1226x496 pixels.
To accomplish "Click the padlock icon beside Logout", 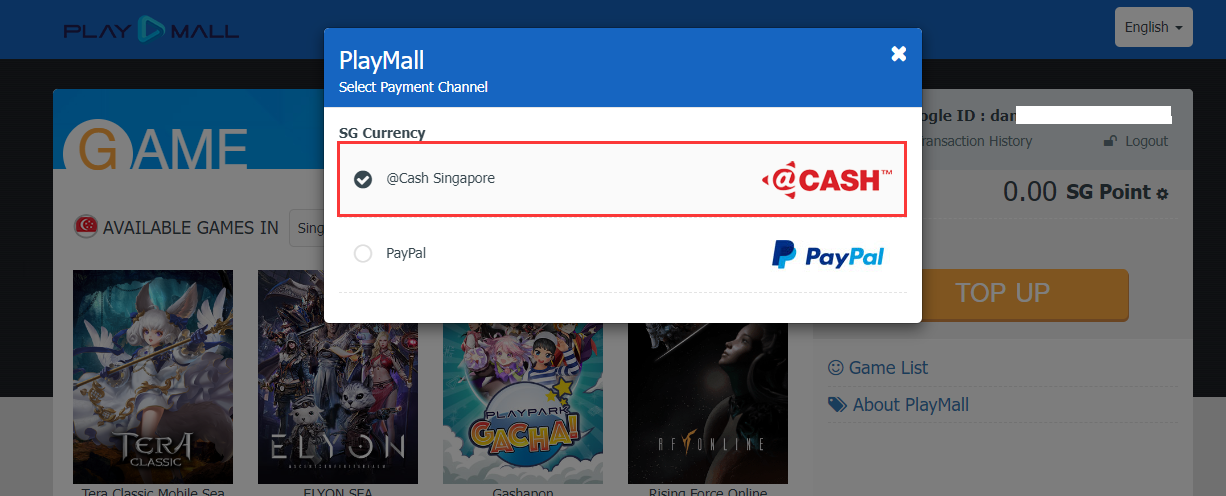I will (1110, 141).
